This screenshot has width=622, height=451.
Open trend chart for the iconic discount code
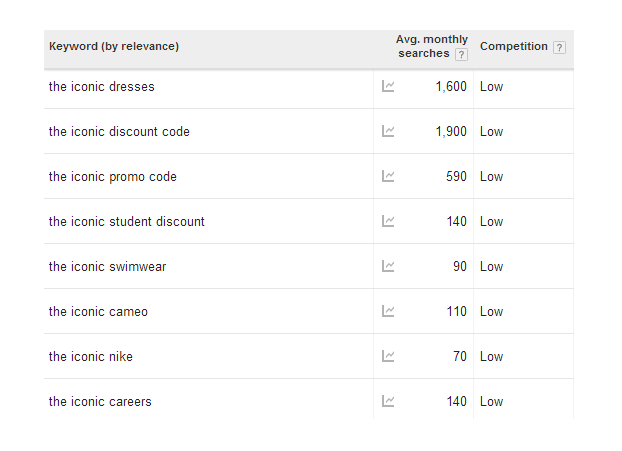[x=388, y=131]
